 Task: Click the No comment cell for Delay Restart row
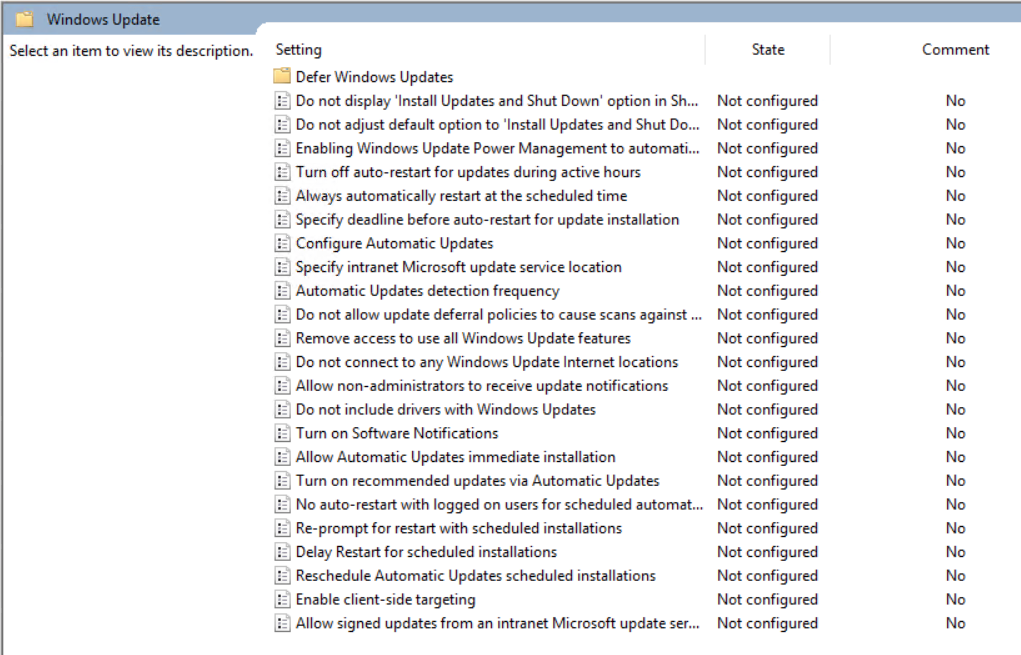coord(955,552)
